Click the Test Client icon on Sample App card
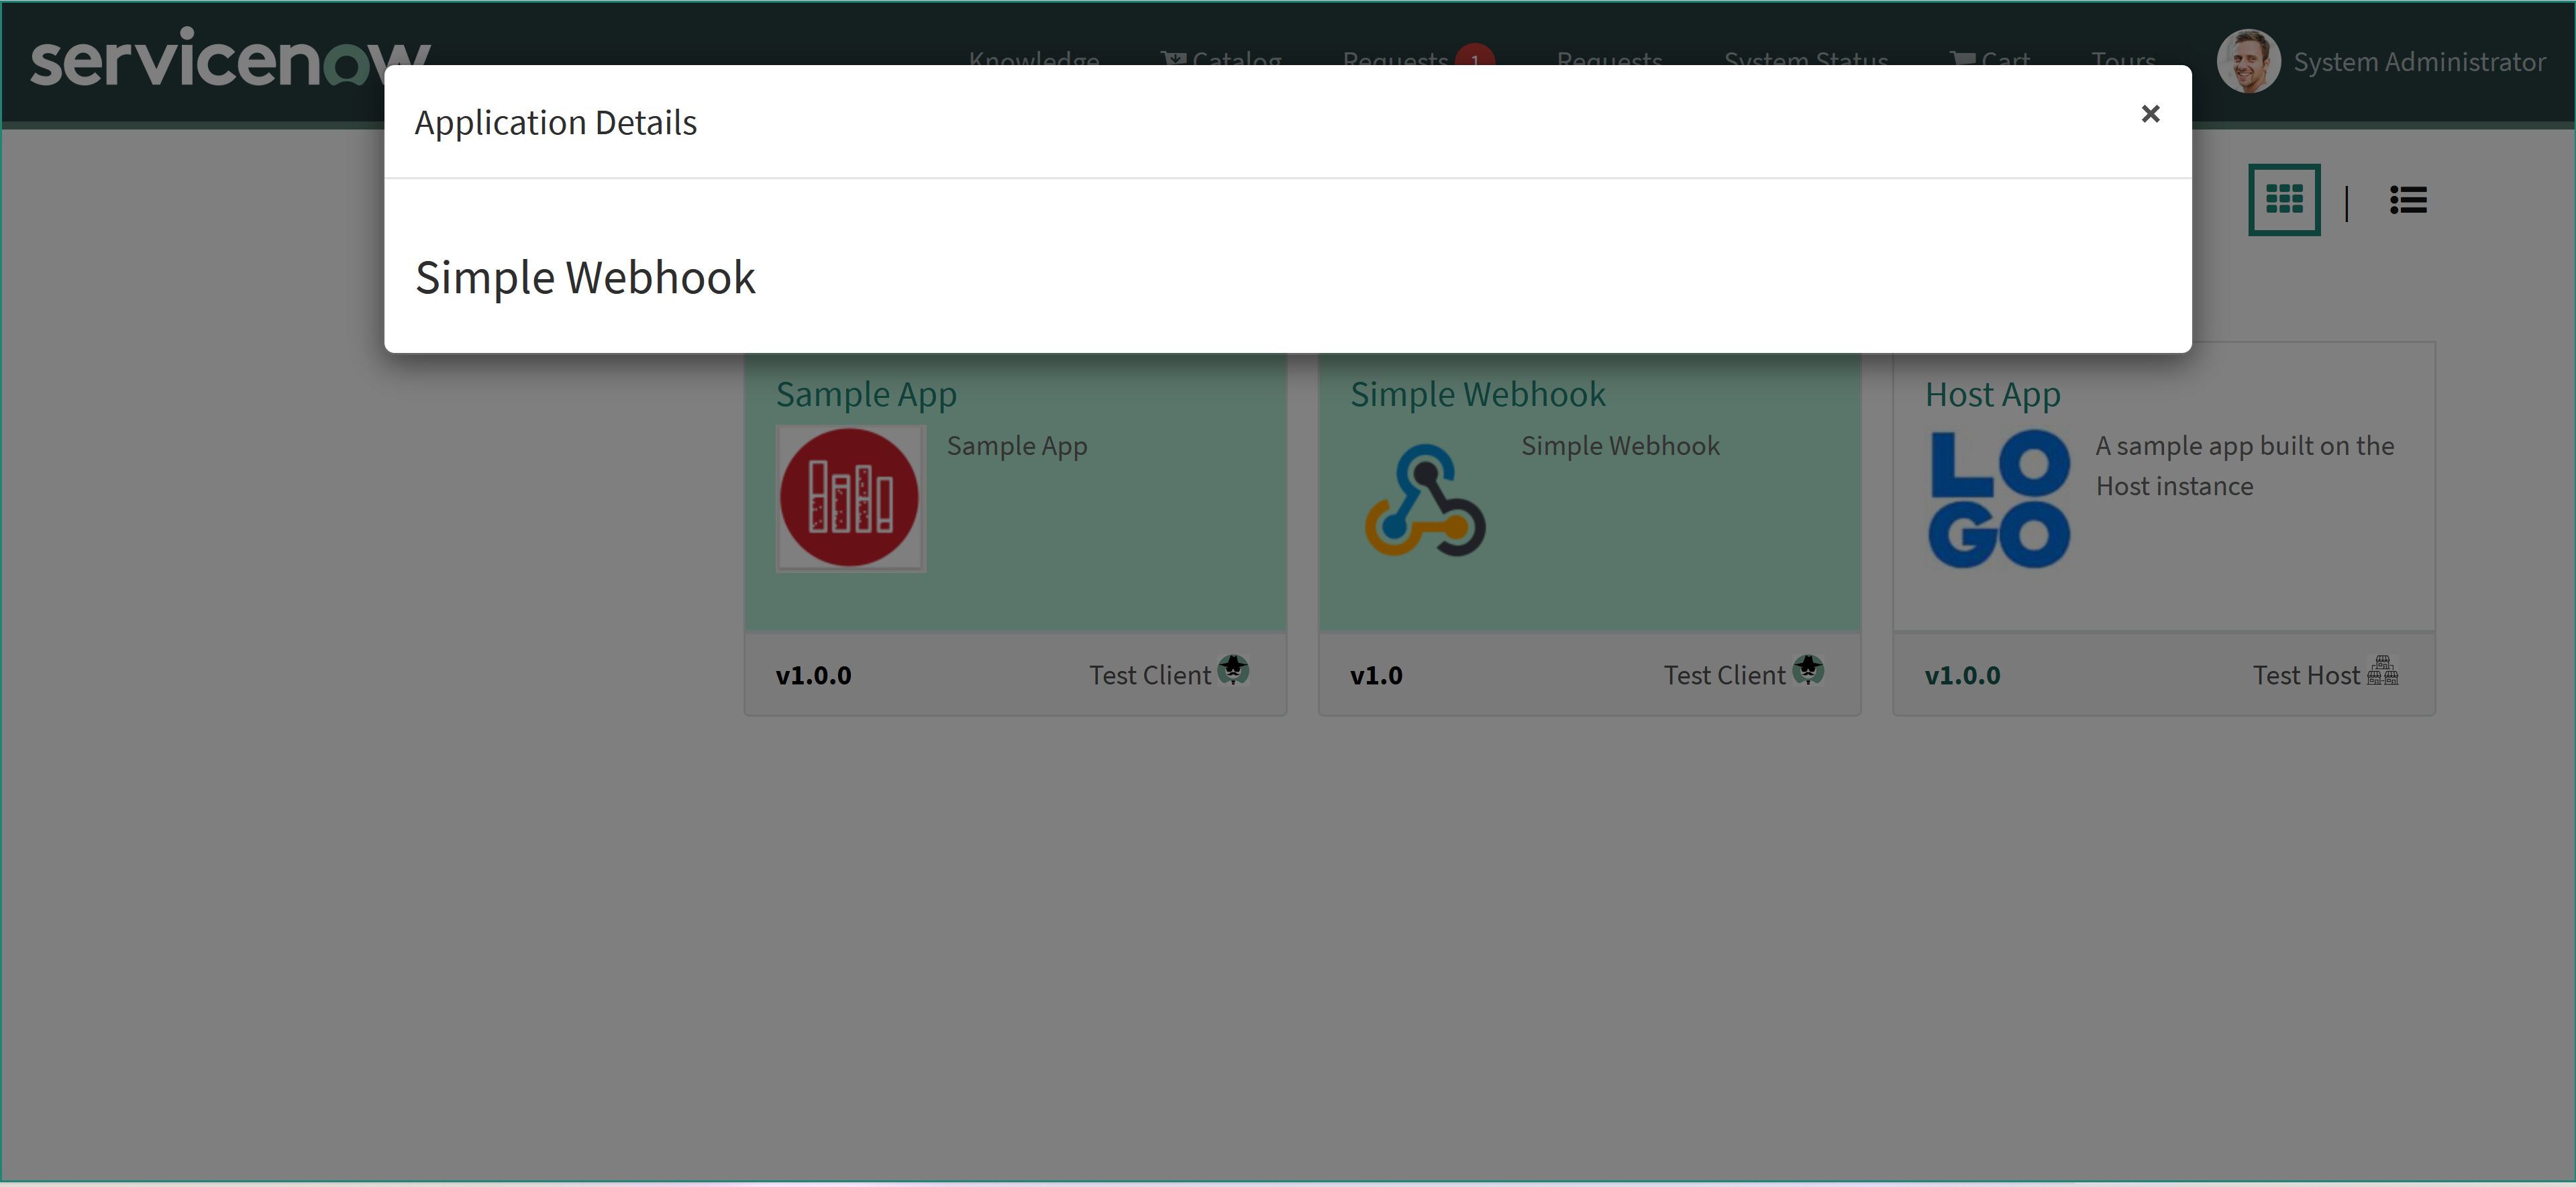Viewport: 2576px width, 1187px height. [1233, 670]
